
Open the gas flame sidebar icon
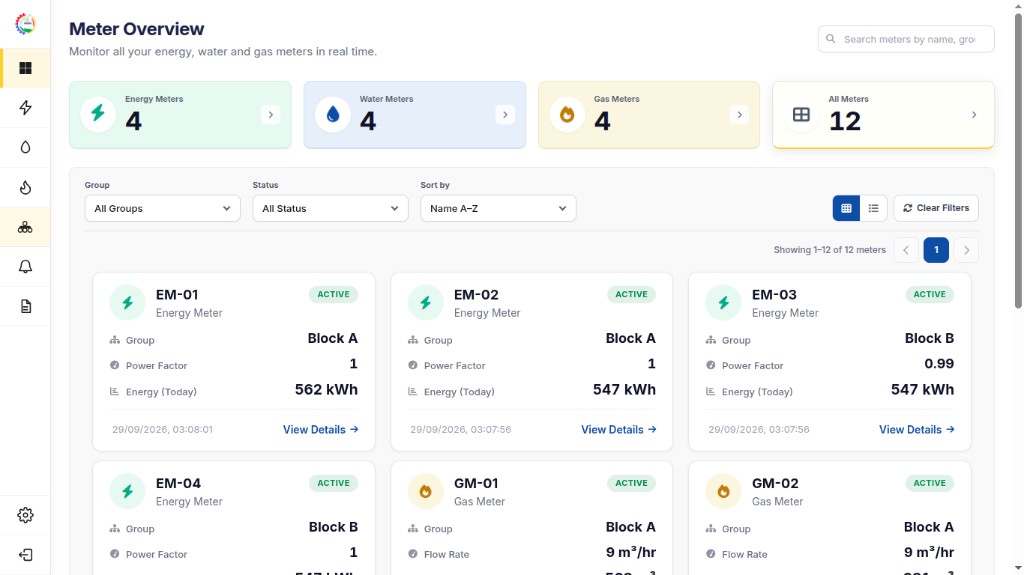click(25, 188)
